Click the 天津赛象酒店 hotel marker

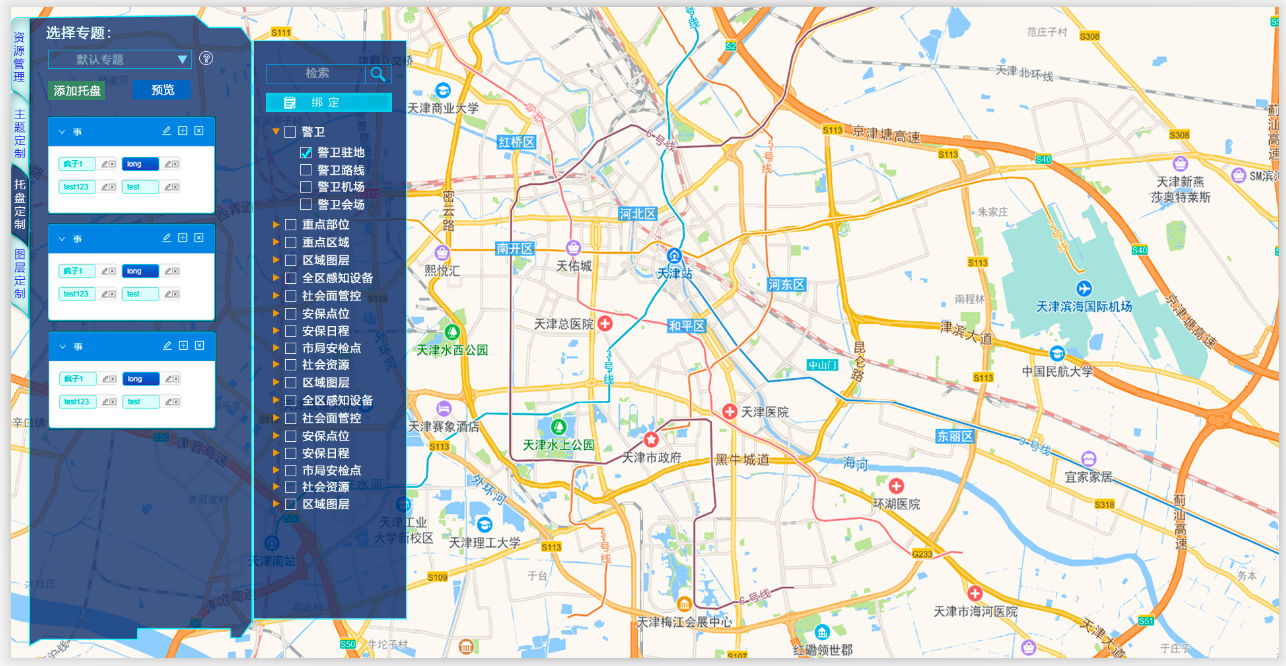pyautogui.click(x=443, y=408)
